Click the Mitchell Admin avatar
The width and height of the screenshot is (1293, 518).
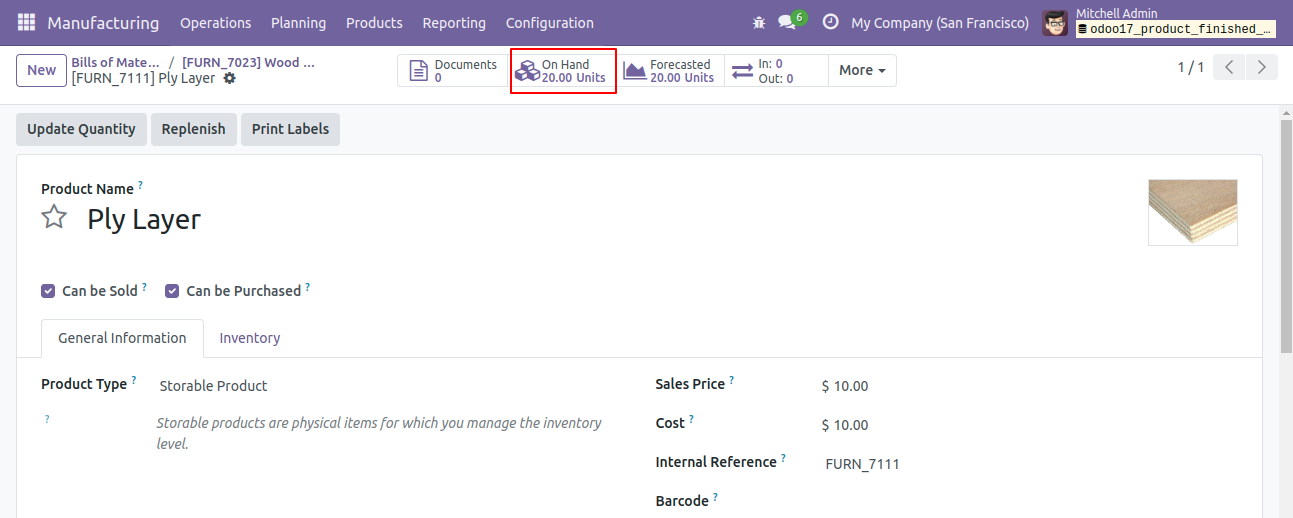pos(1054,22)
